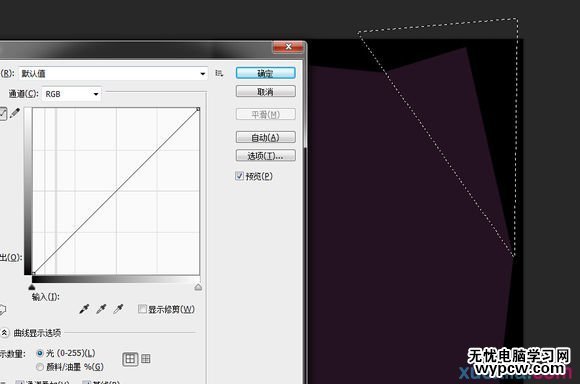Viewport: 580px width, 384px height.
Task: Open the RGB channel dropdown
Action: 71,94
